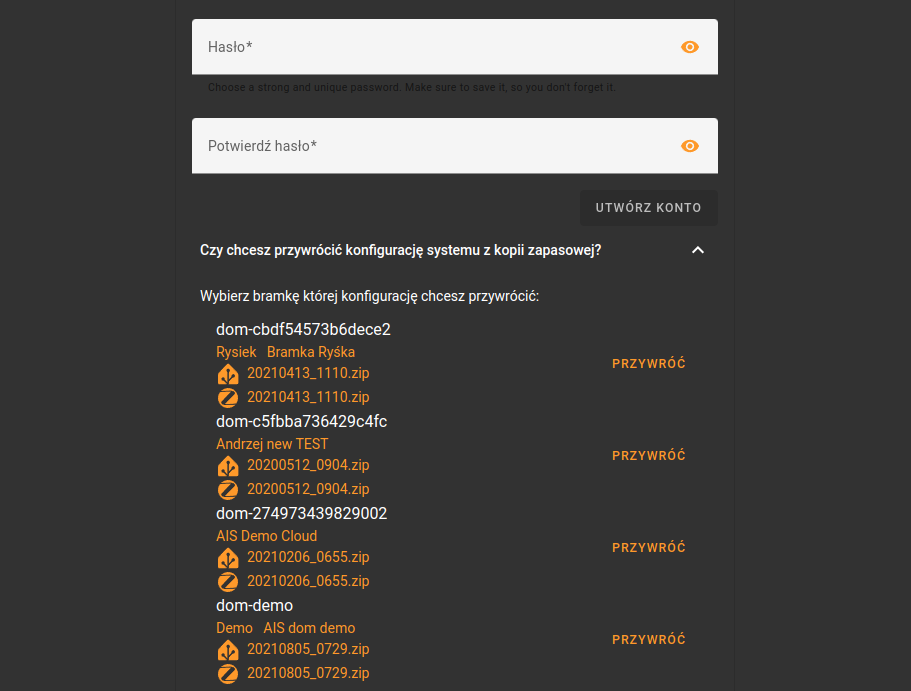The height and width of the screenshot is (691, 911).
Task: Click Home Assistant icon beside 20210206_0655.zip
Action: pos(228,558)
